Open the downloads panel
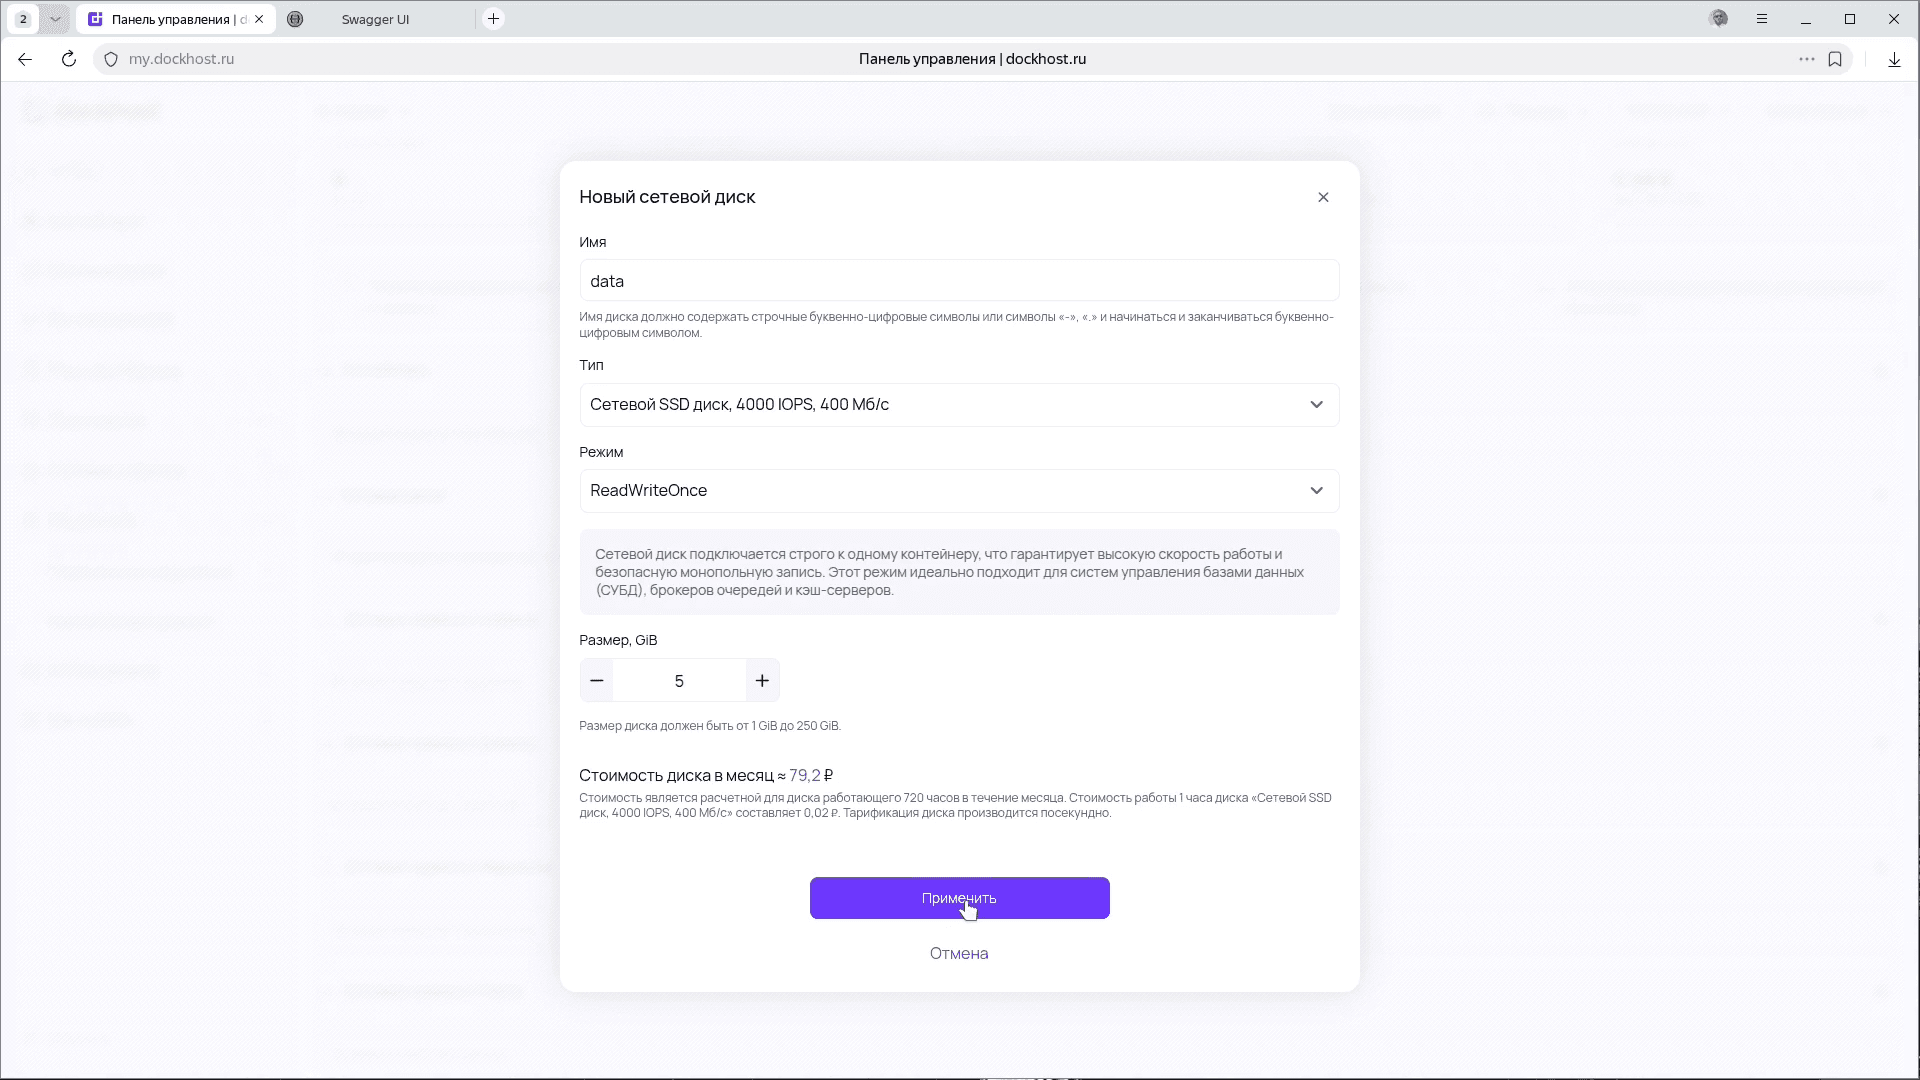 click(x=1894, y=59)
